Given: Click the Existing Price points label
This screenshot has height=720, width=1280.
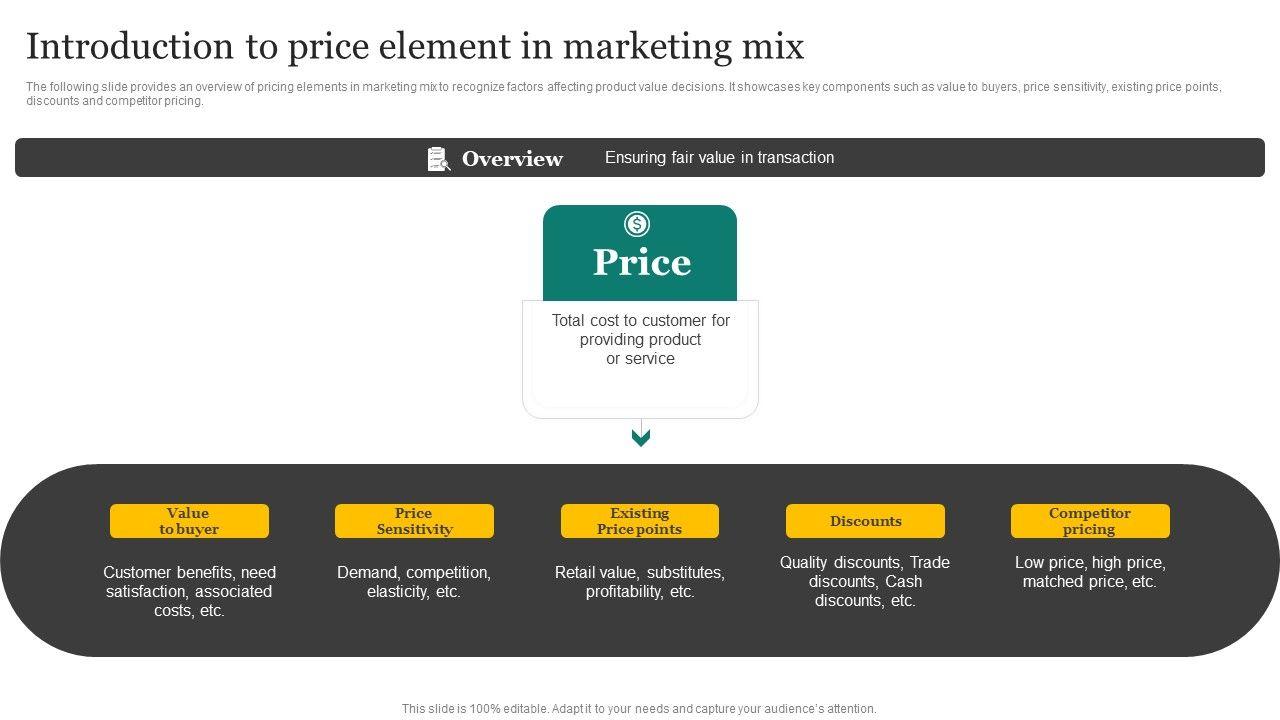Looking at the screenshot, I should 640,521.
